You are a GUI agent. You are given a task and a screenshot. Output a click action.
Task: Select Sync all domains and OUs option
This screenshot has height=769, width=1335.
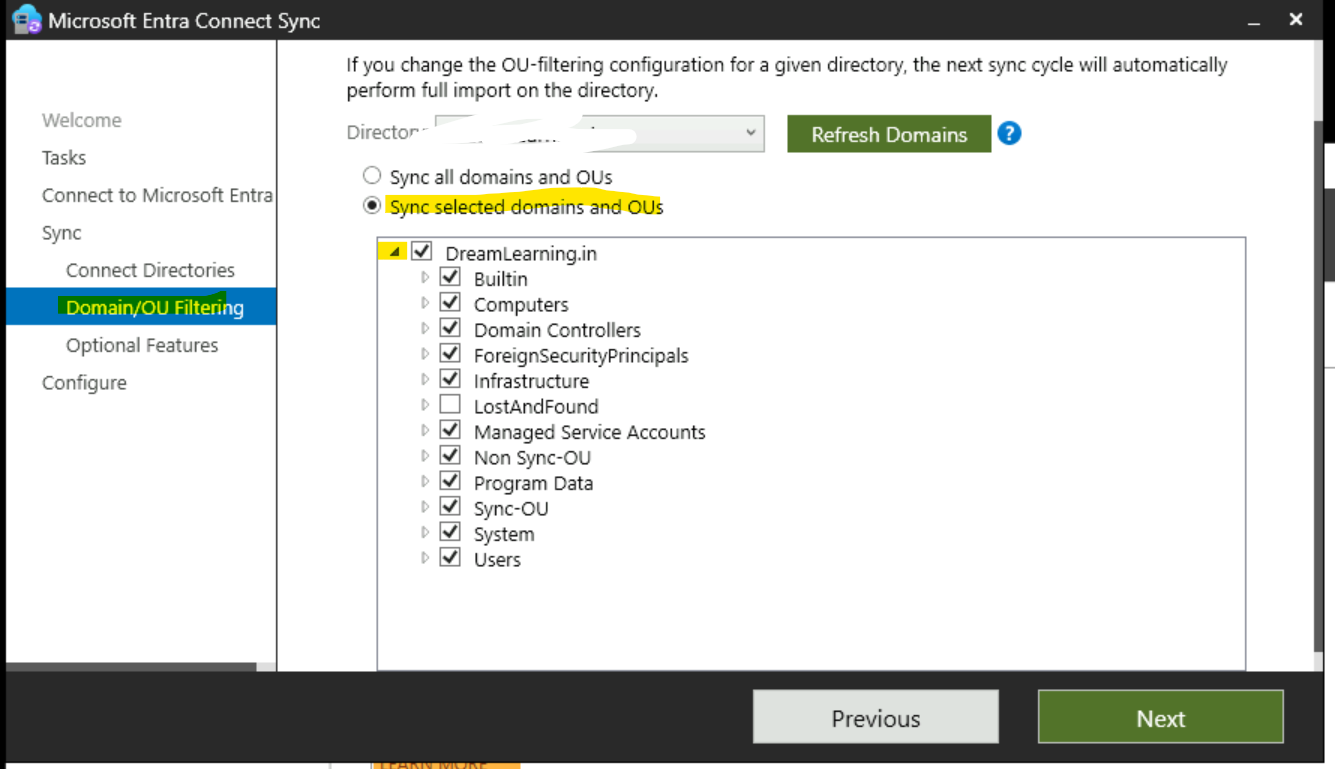[372, 176]
